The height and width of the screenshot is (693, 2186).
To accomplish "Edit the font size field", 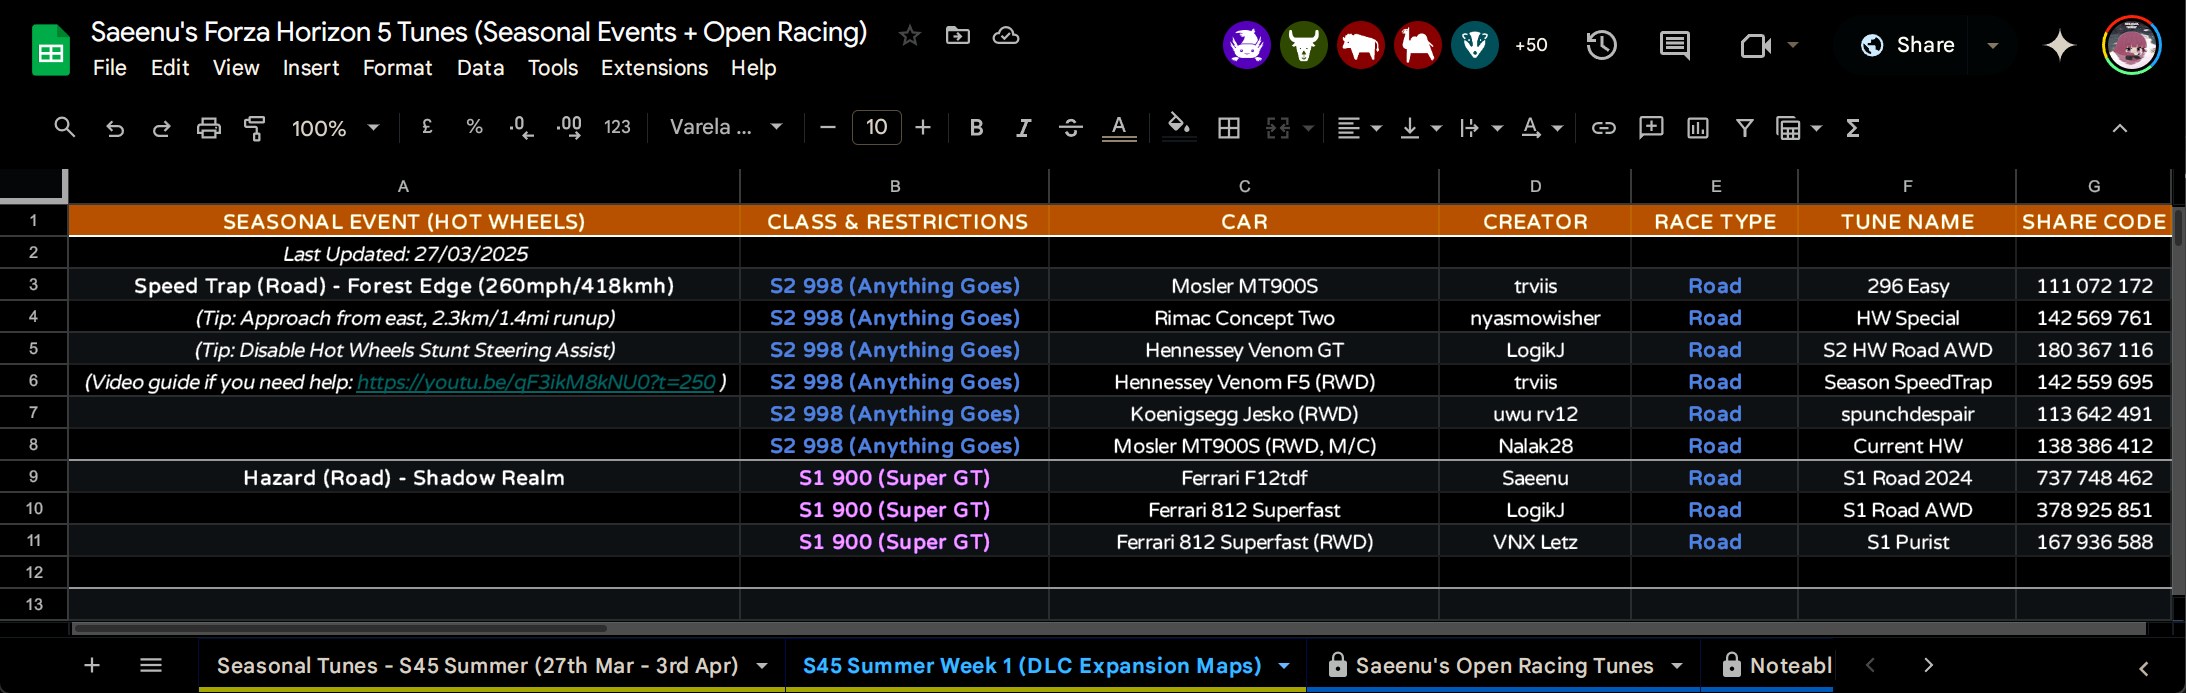I will [x=877, y=127].
